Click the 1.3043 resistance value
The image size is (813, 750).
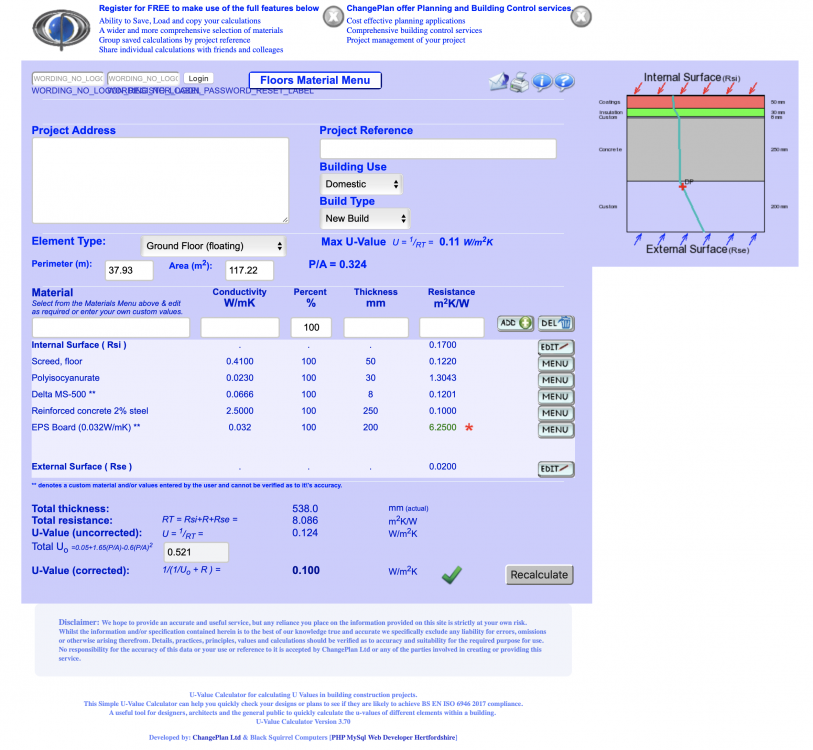442,378
